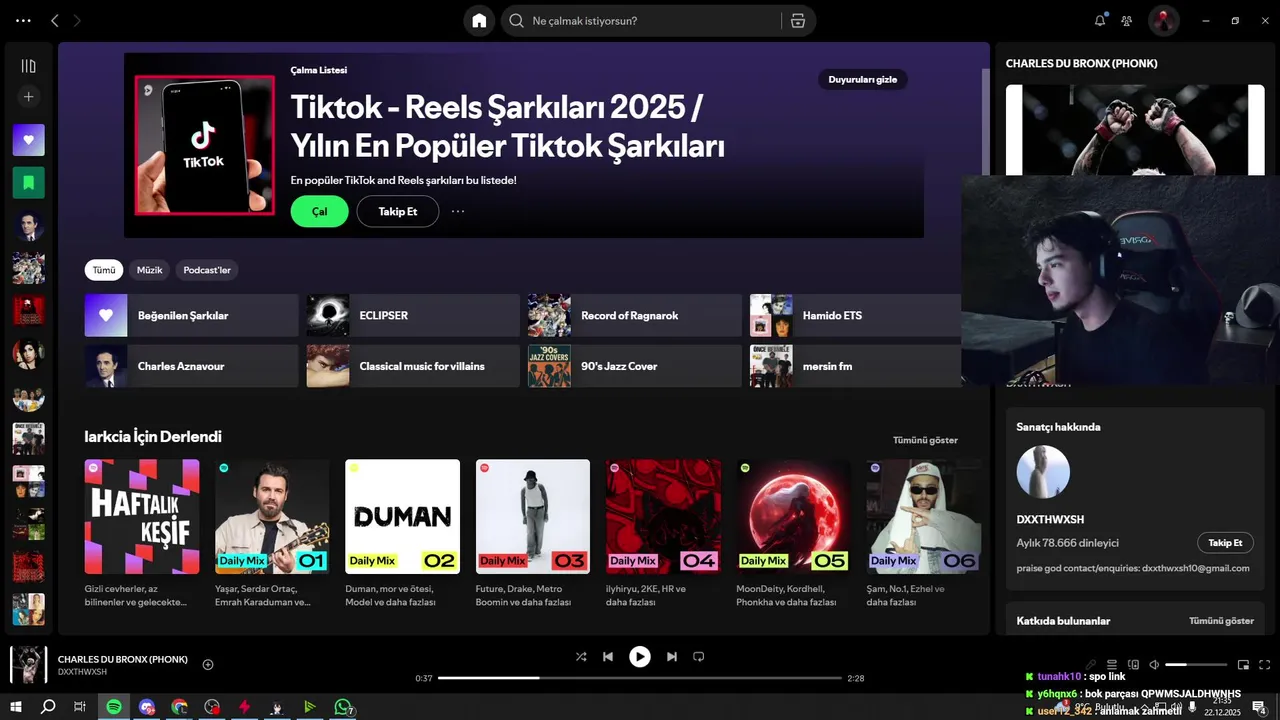The image size is (1280, 720).
Task: Open the mini player icon
Action: pyautogui.click(x=1243, y=665)
